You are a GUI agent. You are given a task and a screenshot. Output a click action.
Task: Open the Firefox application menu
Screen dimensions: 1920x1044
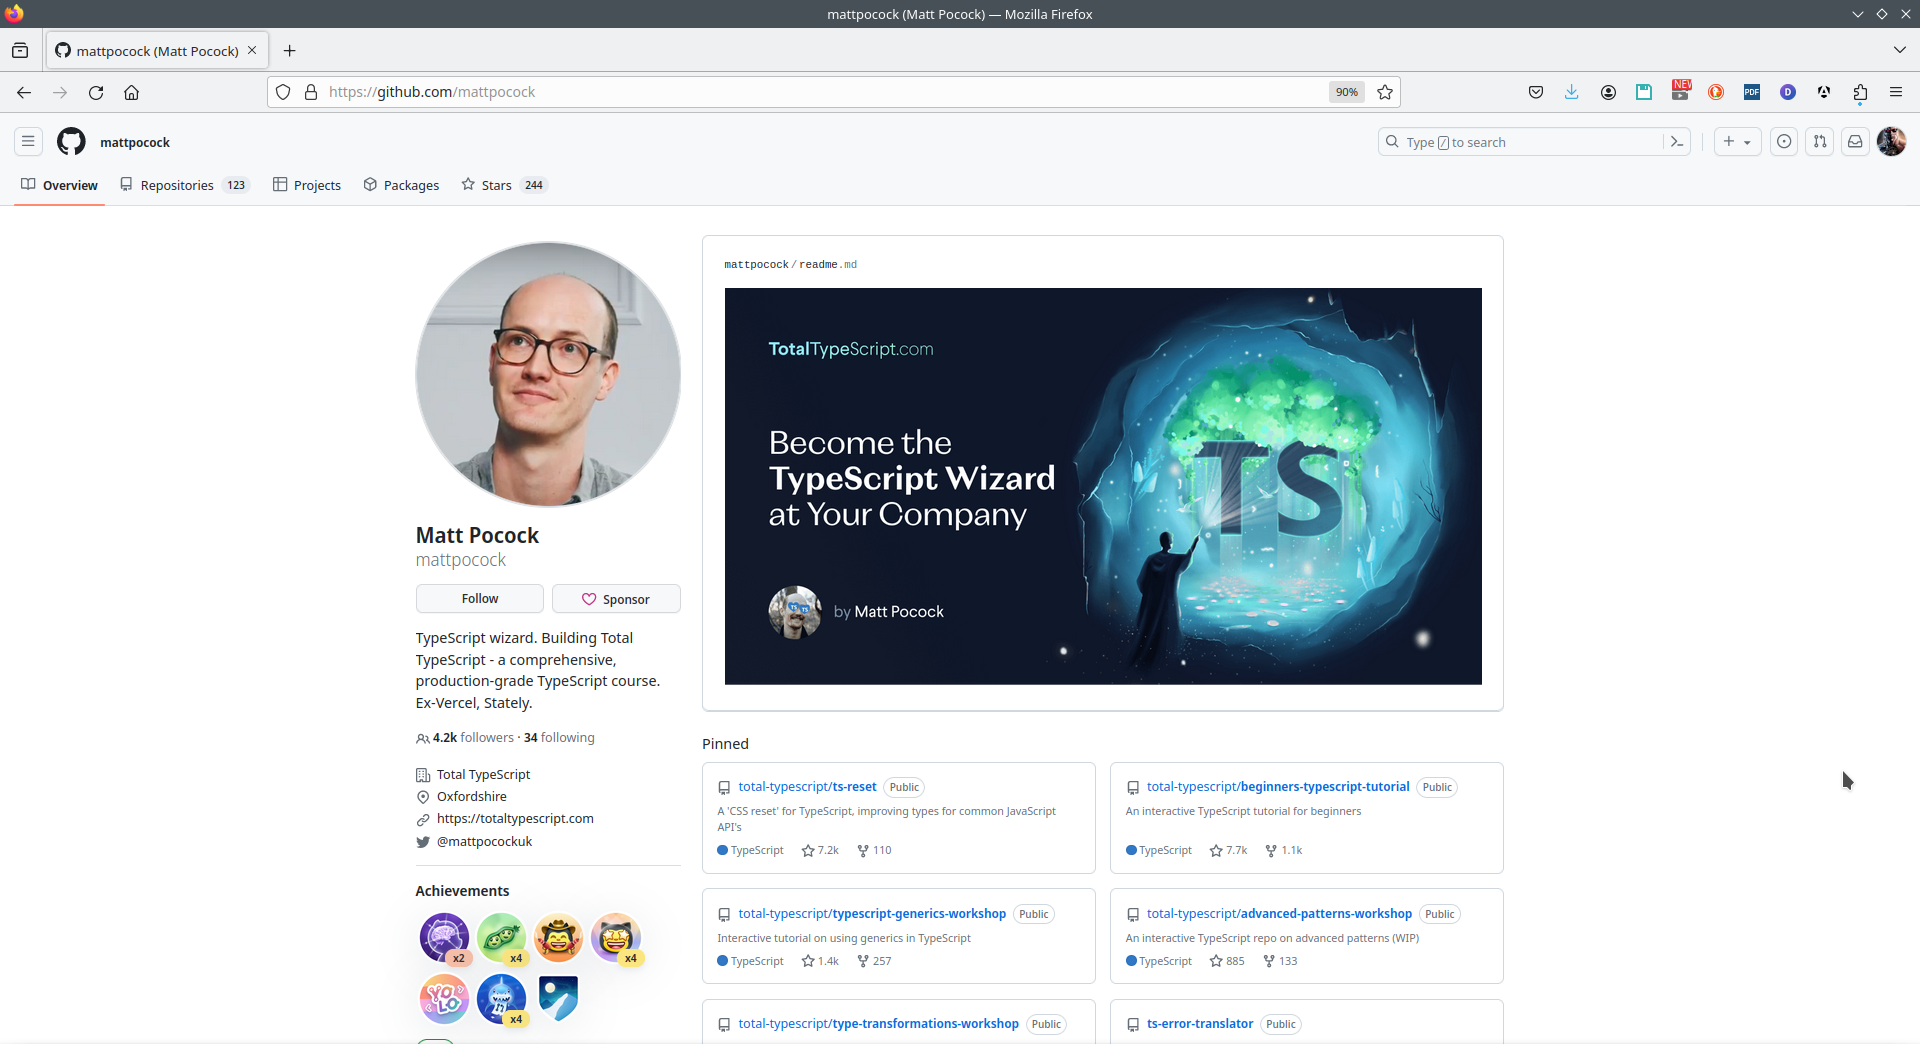tap(1896, 92)
